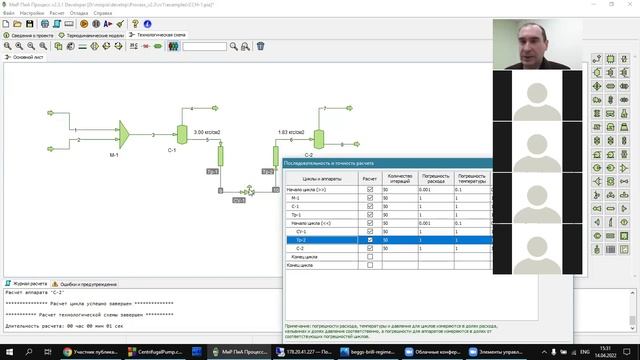Open the Chrome window in taskbar
640x360 pixels.
pos(91,352)
